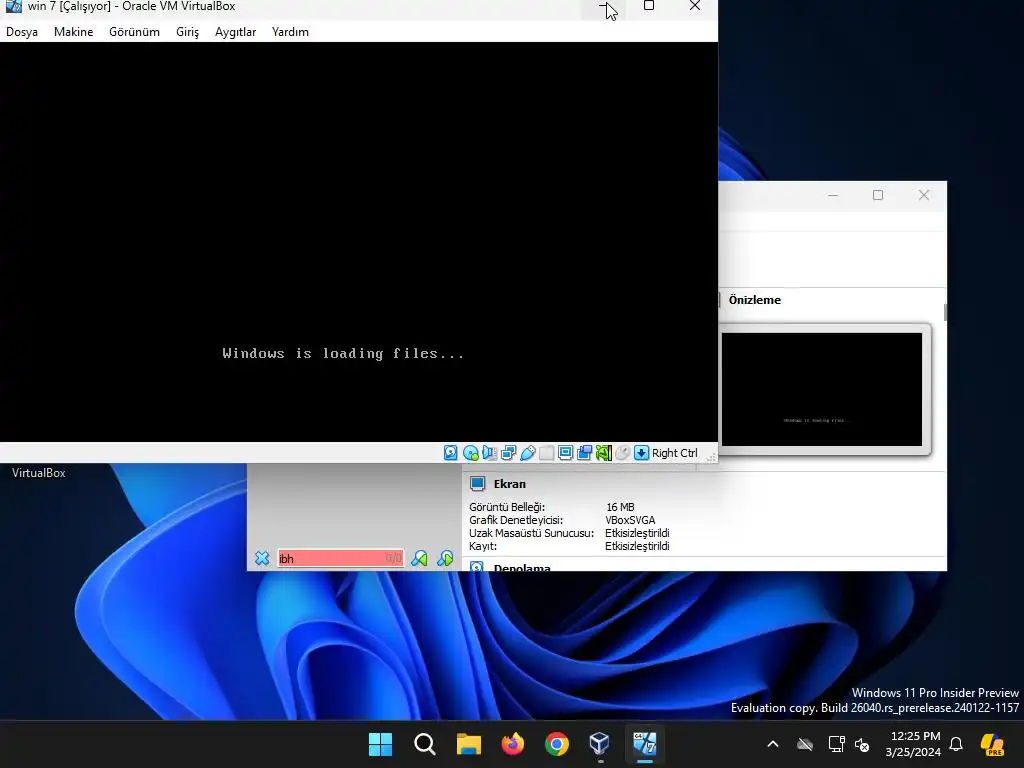This screenshot has width=1024, height=768.
Task: Launch Google Chrome from the taskbar
Action: [x=556, y=744]
